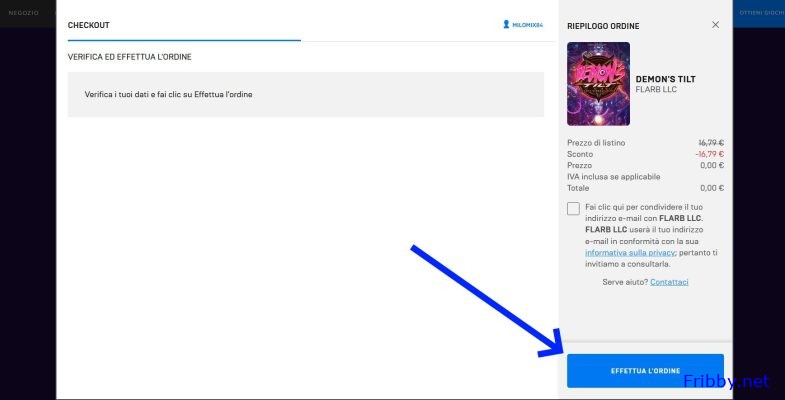Click the RIEPILOGO ORDINE heading
The height and width of the screenshot is (400, 785).
tap(603, 26)
